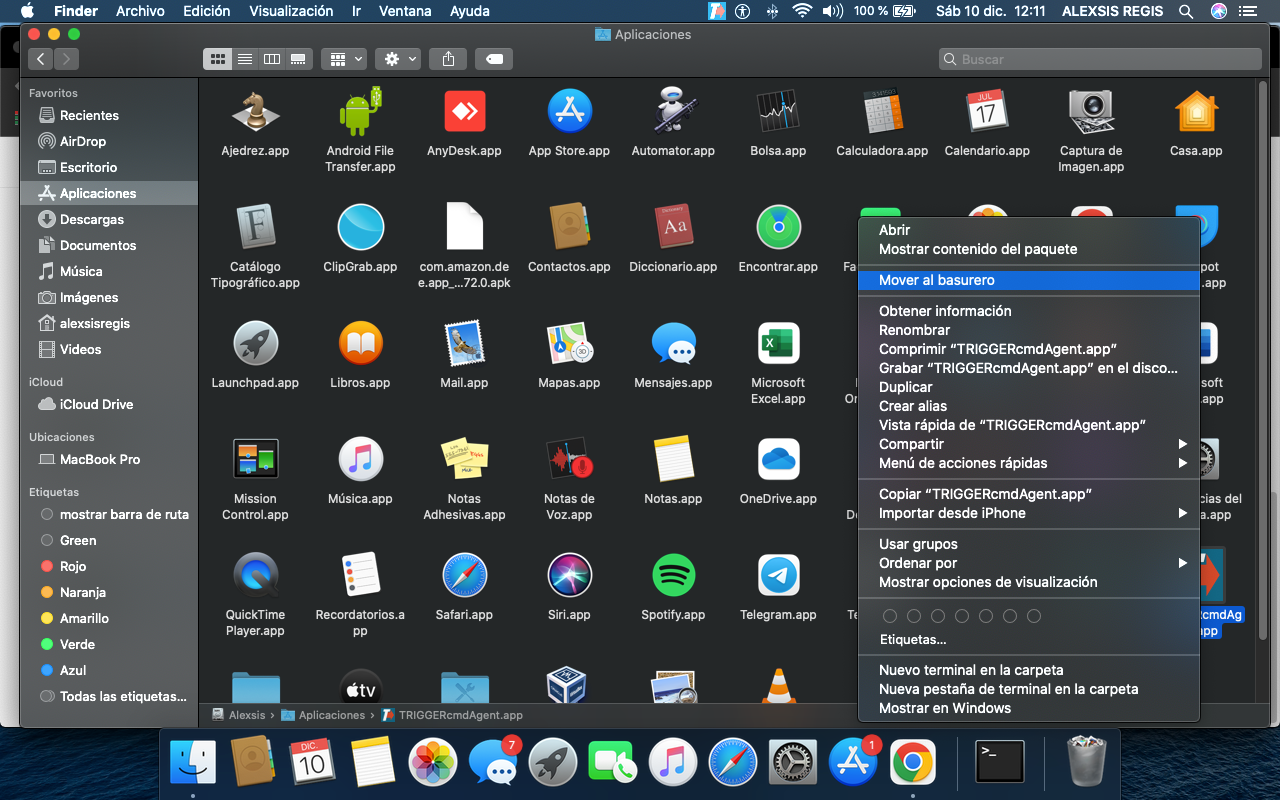Select QuickTime Player.app icon

click(255, 575)
